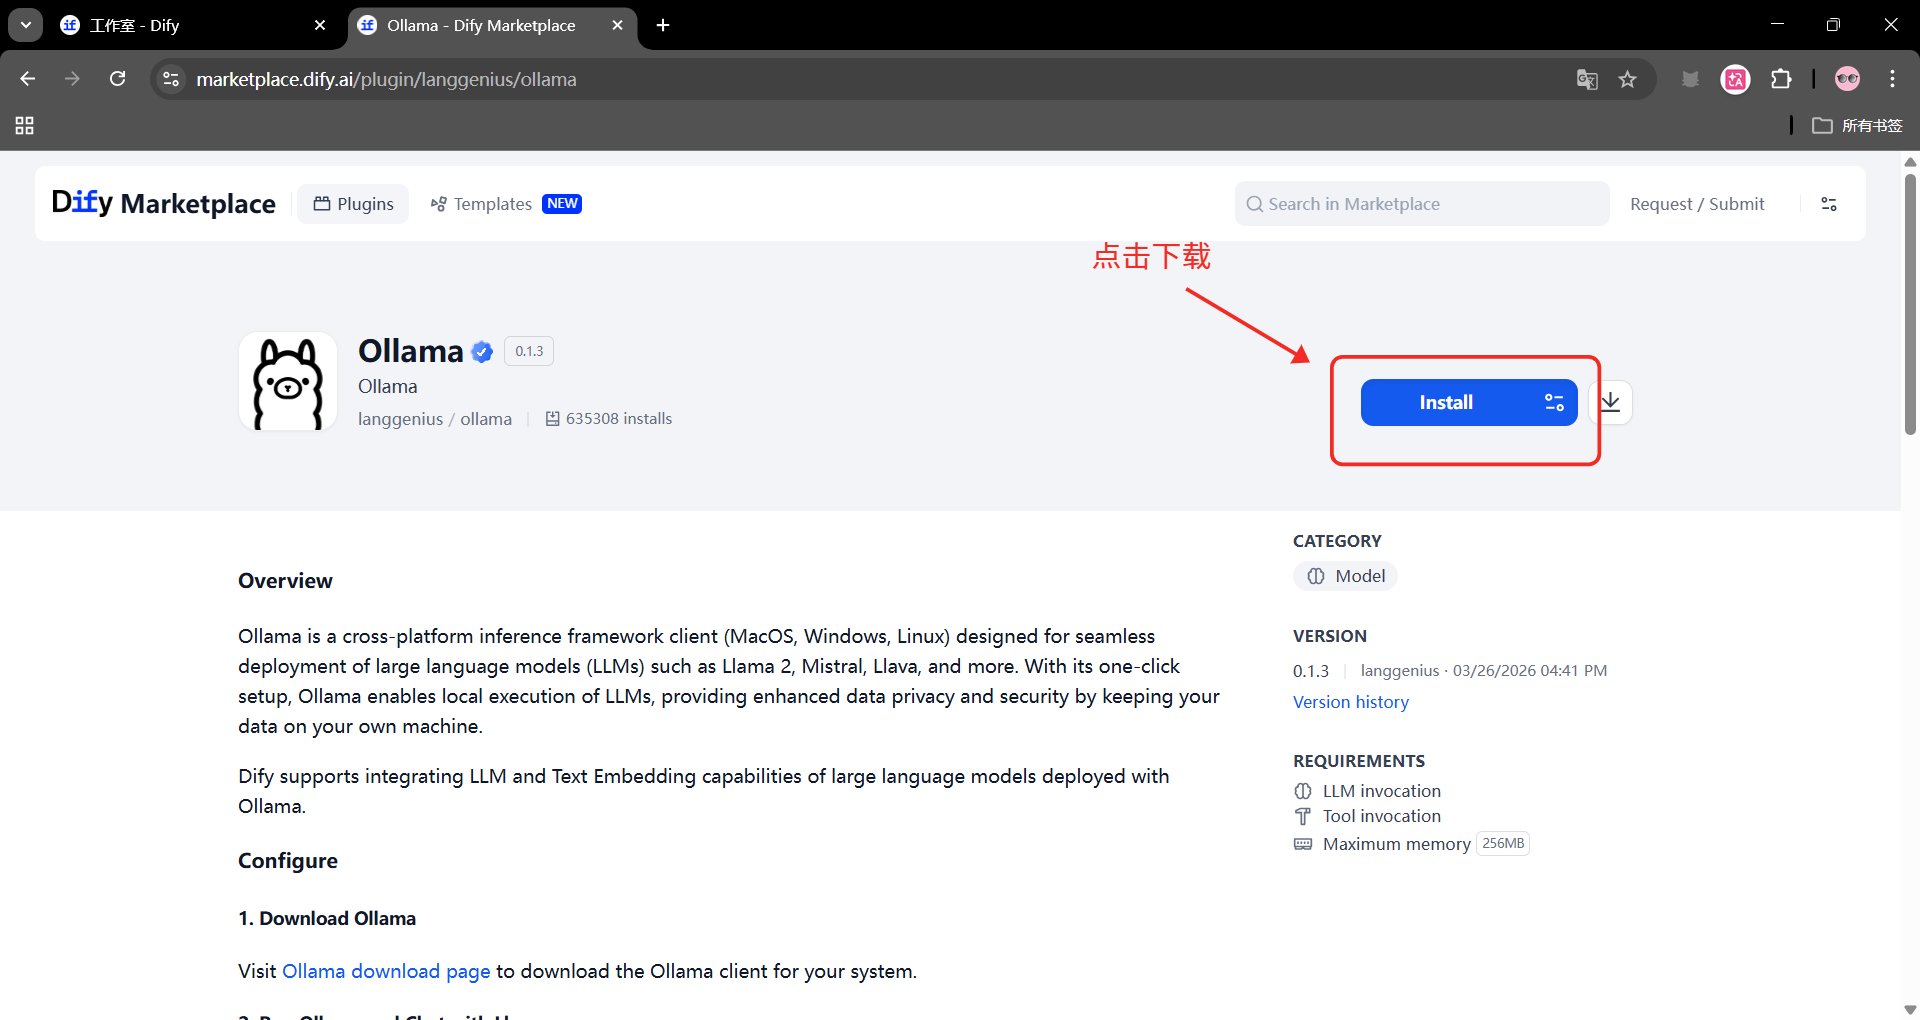Open Request / Submit link

coord(1697,204)
